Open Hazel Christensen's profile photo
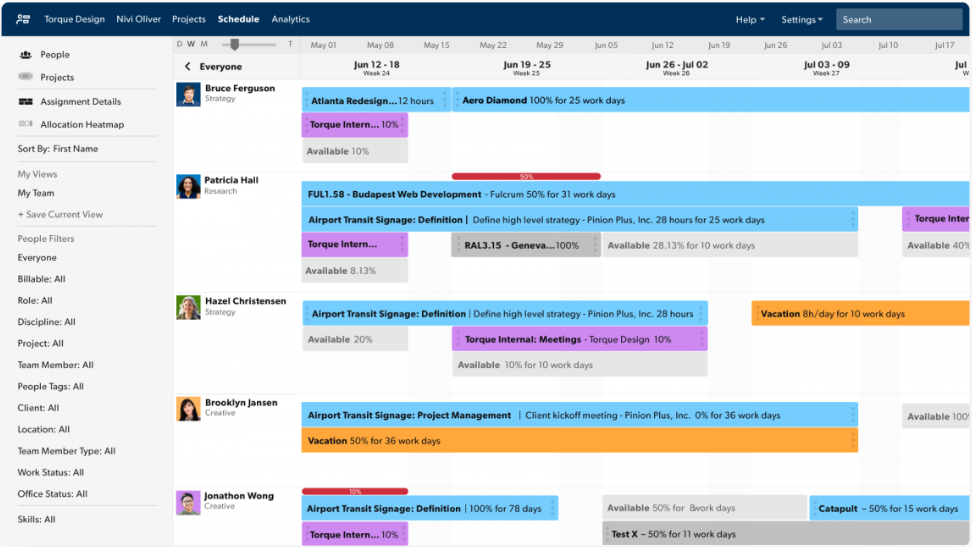Screen dimensions: 972x547 [x=188, y=307]
